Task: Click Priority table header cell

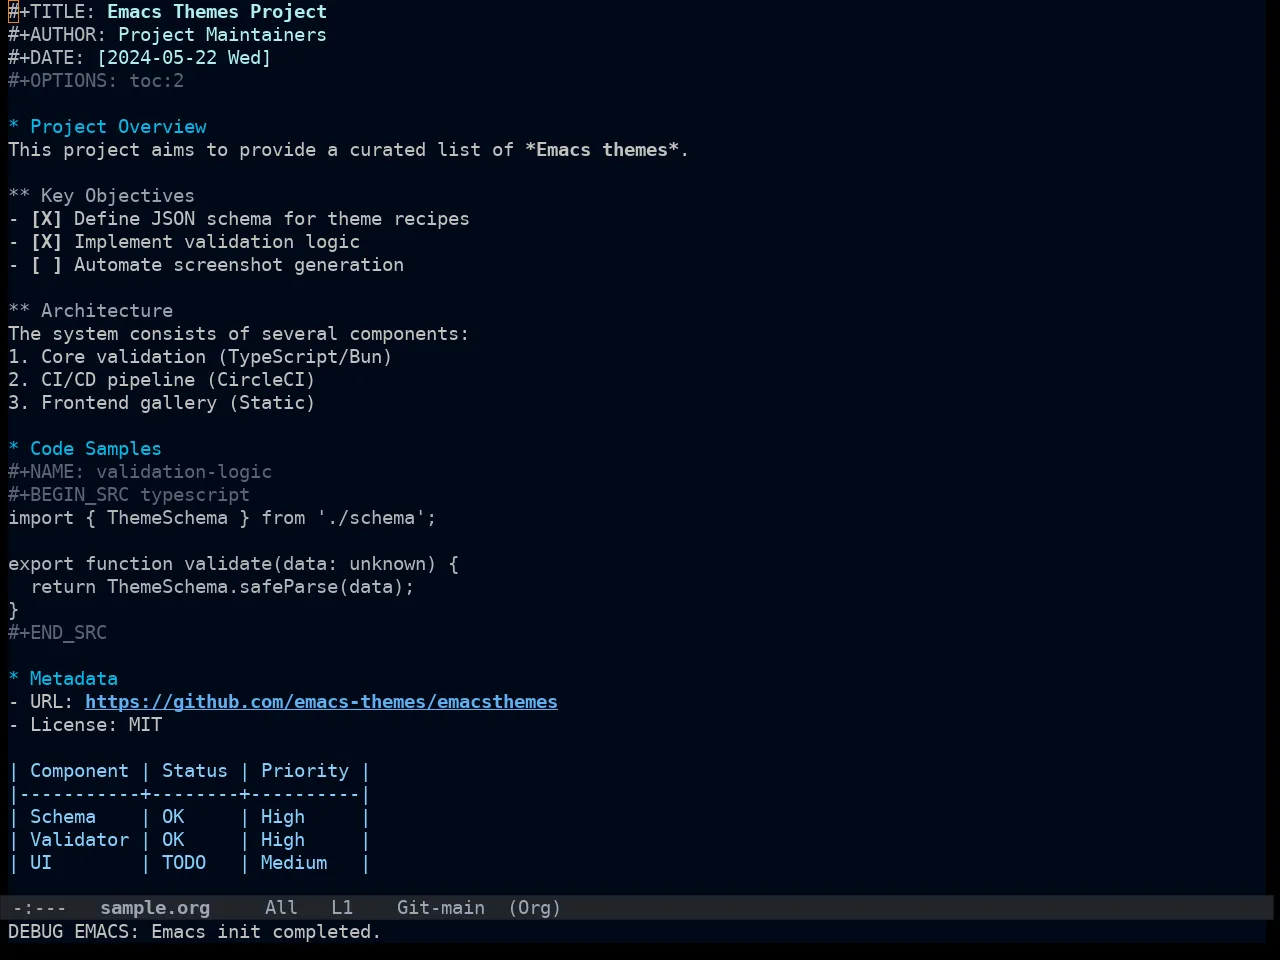Action: 305,771
